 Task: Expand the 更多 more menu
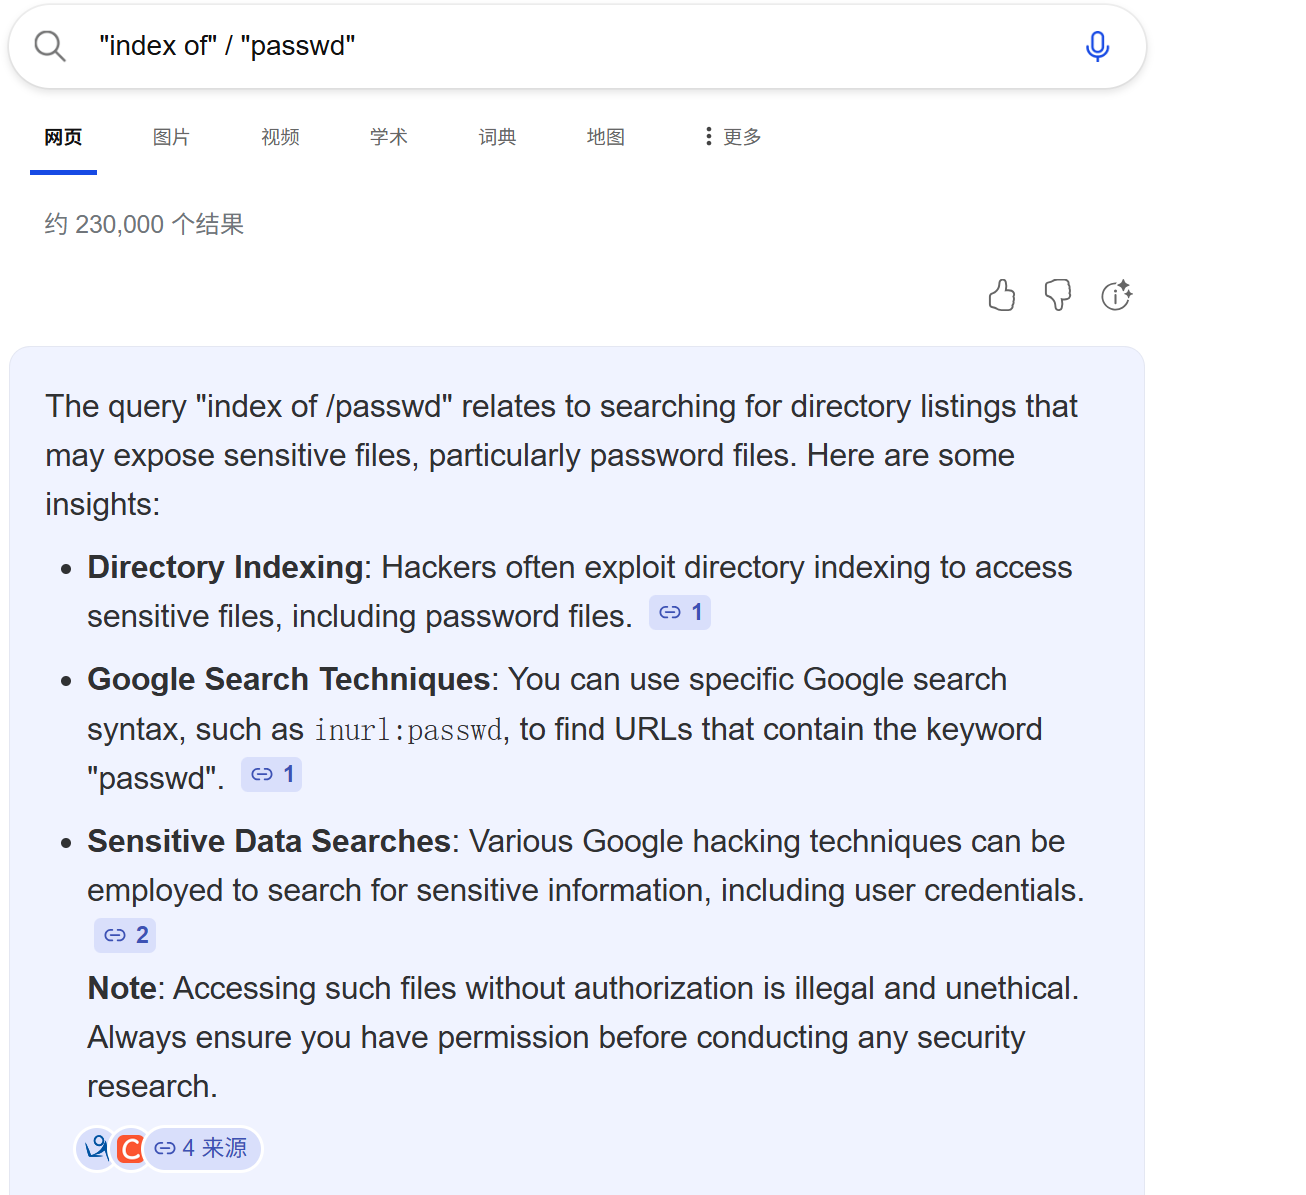click(733, 137)
